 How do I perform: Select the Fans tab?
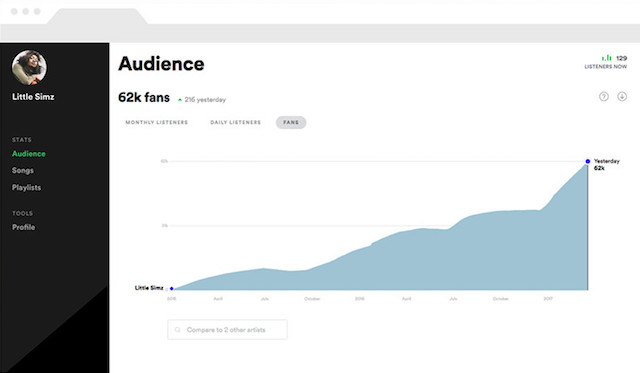coord(291,122)
